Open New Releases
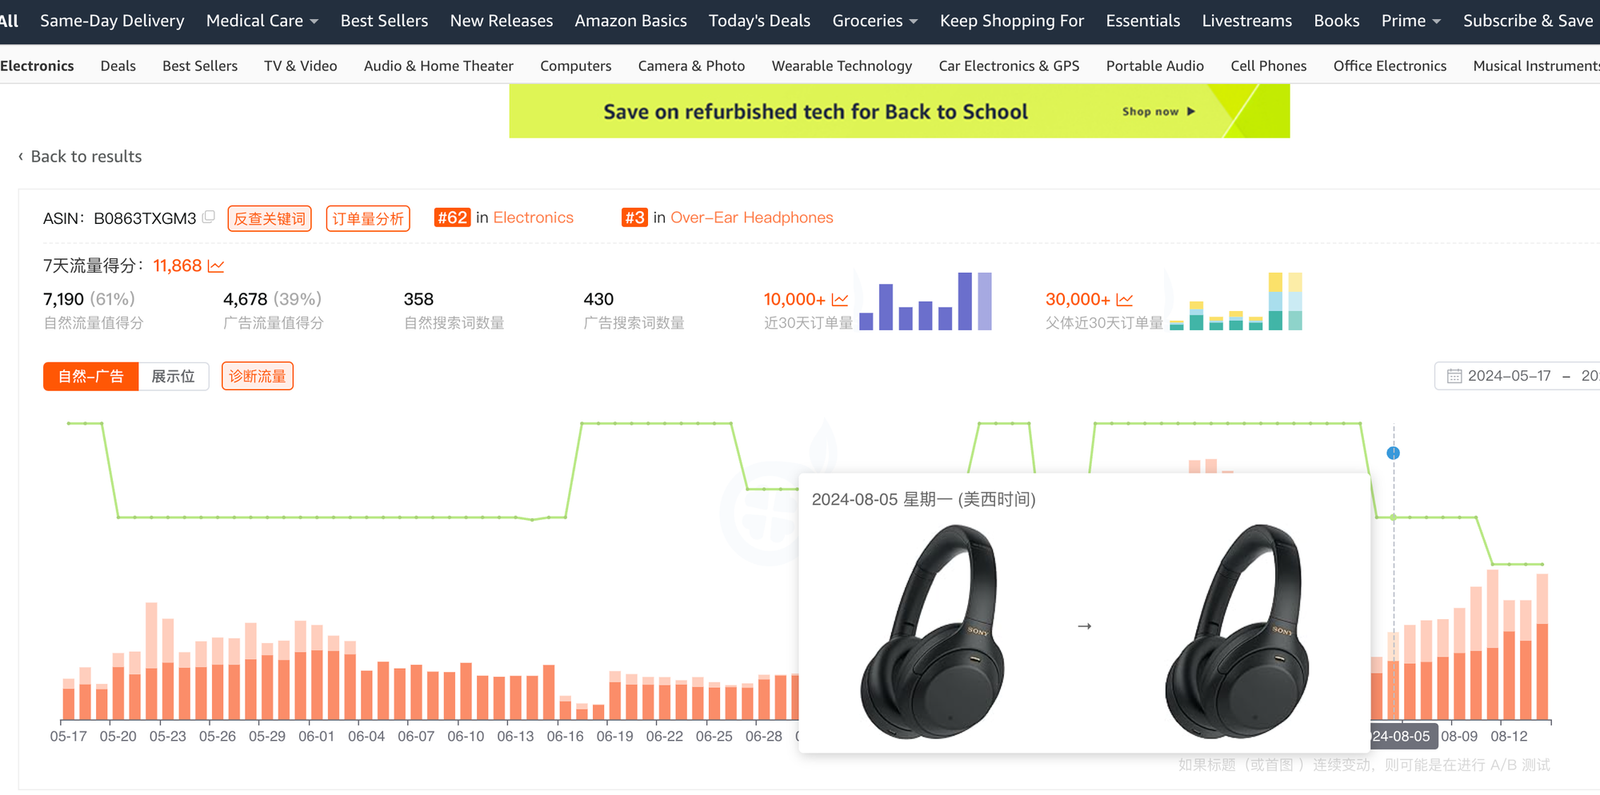Screen dimensions: 1600x795 point(501,20)
